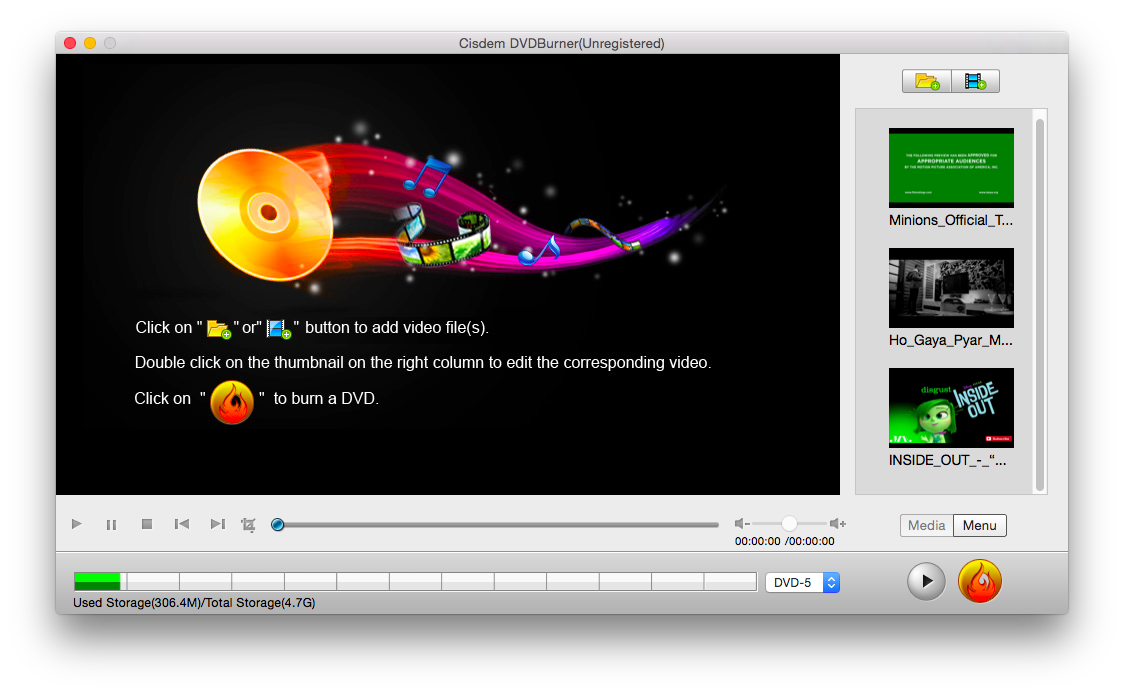Stop the video with stop icon
This screenshot has width=1124, height=694.
pyautogui.click(x=146, y=524)
